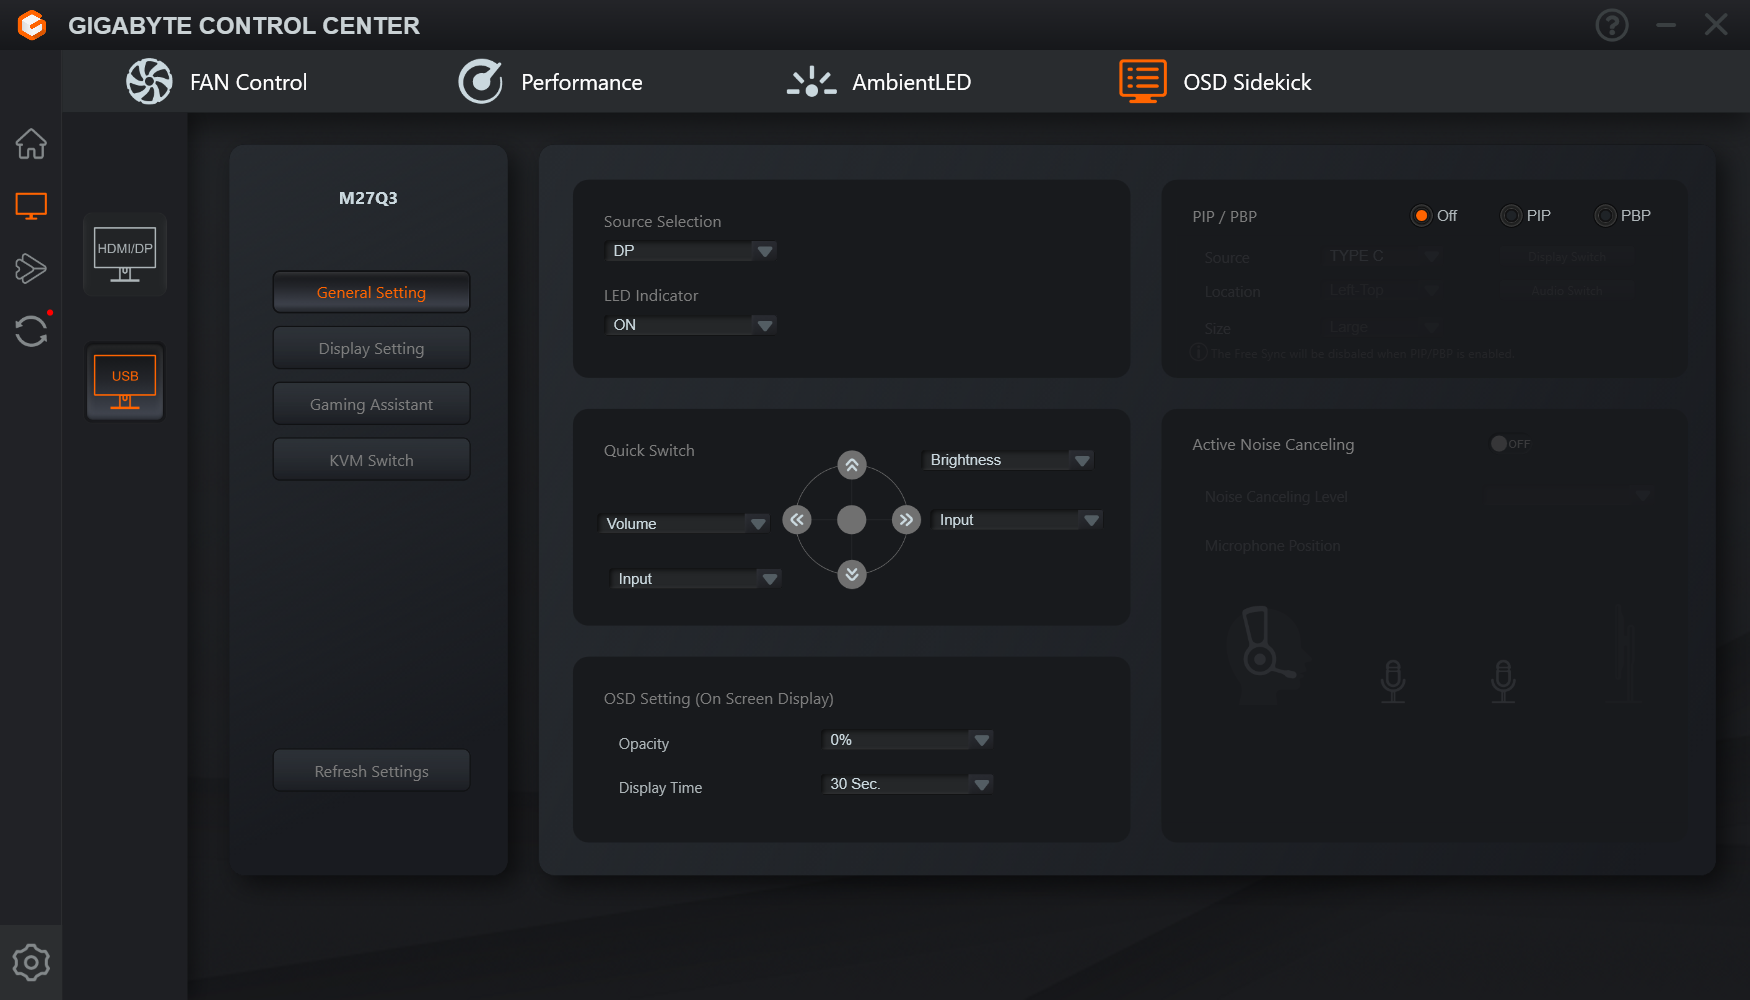Open Display Setting section

pos(372,348)
